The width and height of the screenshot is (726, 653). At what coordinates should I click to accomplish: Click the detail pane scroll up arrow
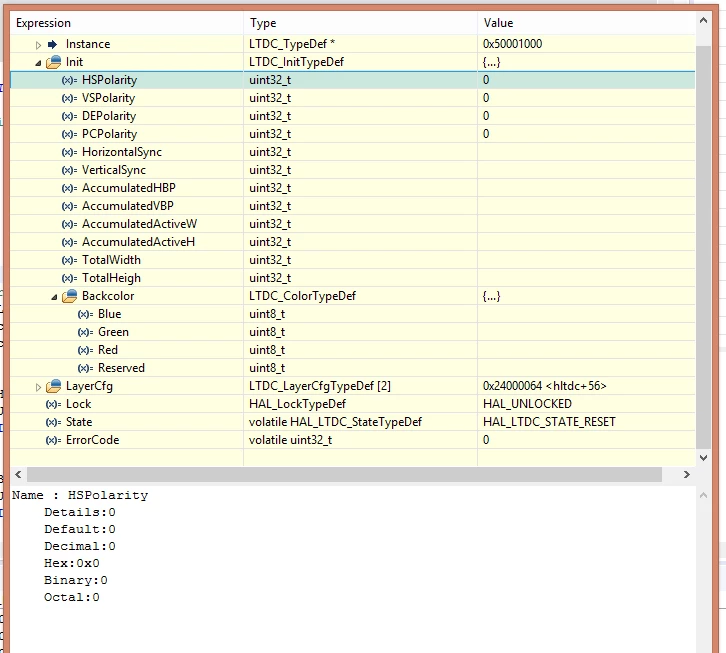tap(703, 496)
